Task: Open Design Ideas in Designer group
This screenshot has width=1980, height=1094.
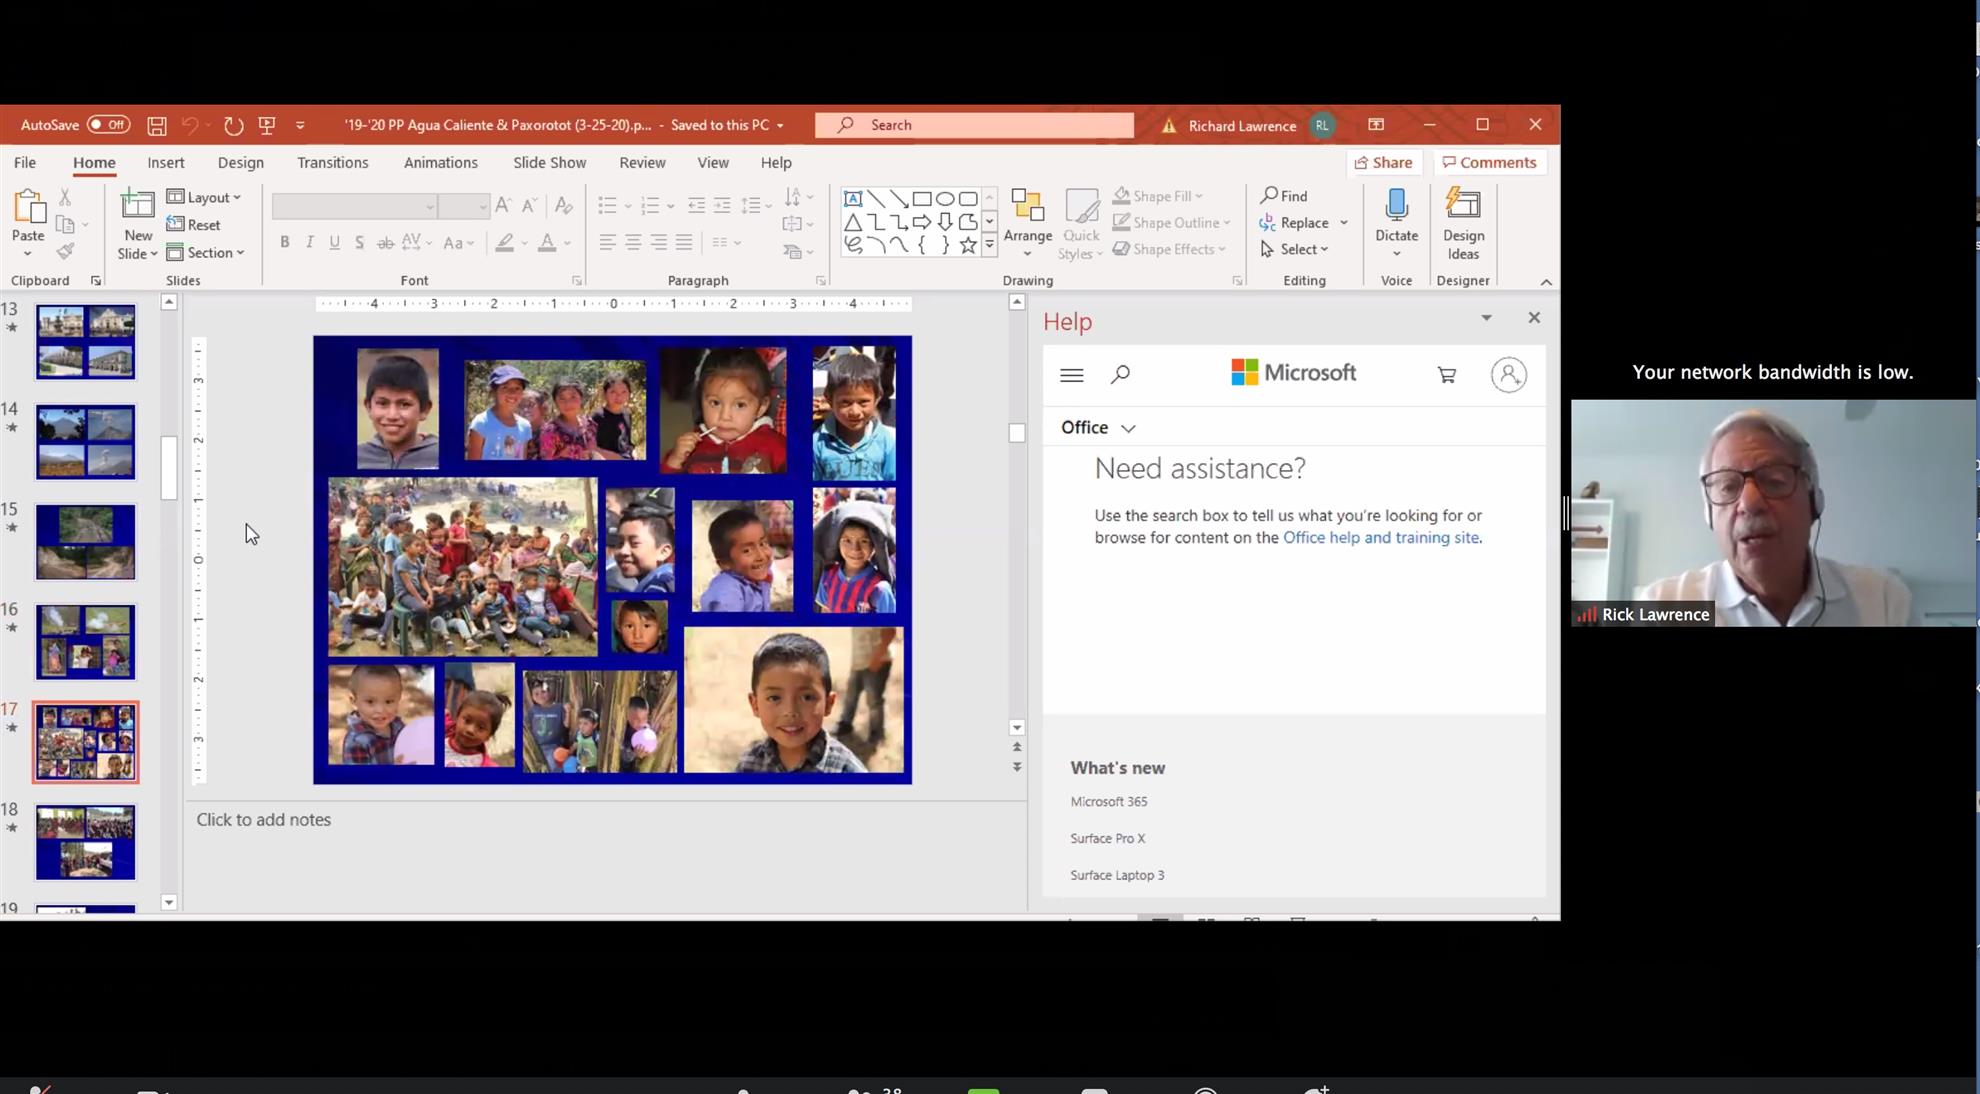Action: tap(1463, 224)
